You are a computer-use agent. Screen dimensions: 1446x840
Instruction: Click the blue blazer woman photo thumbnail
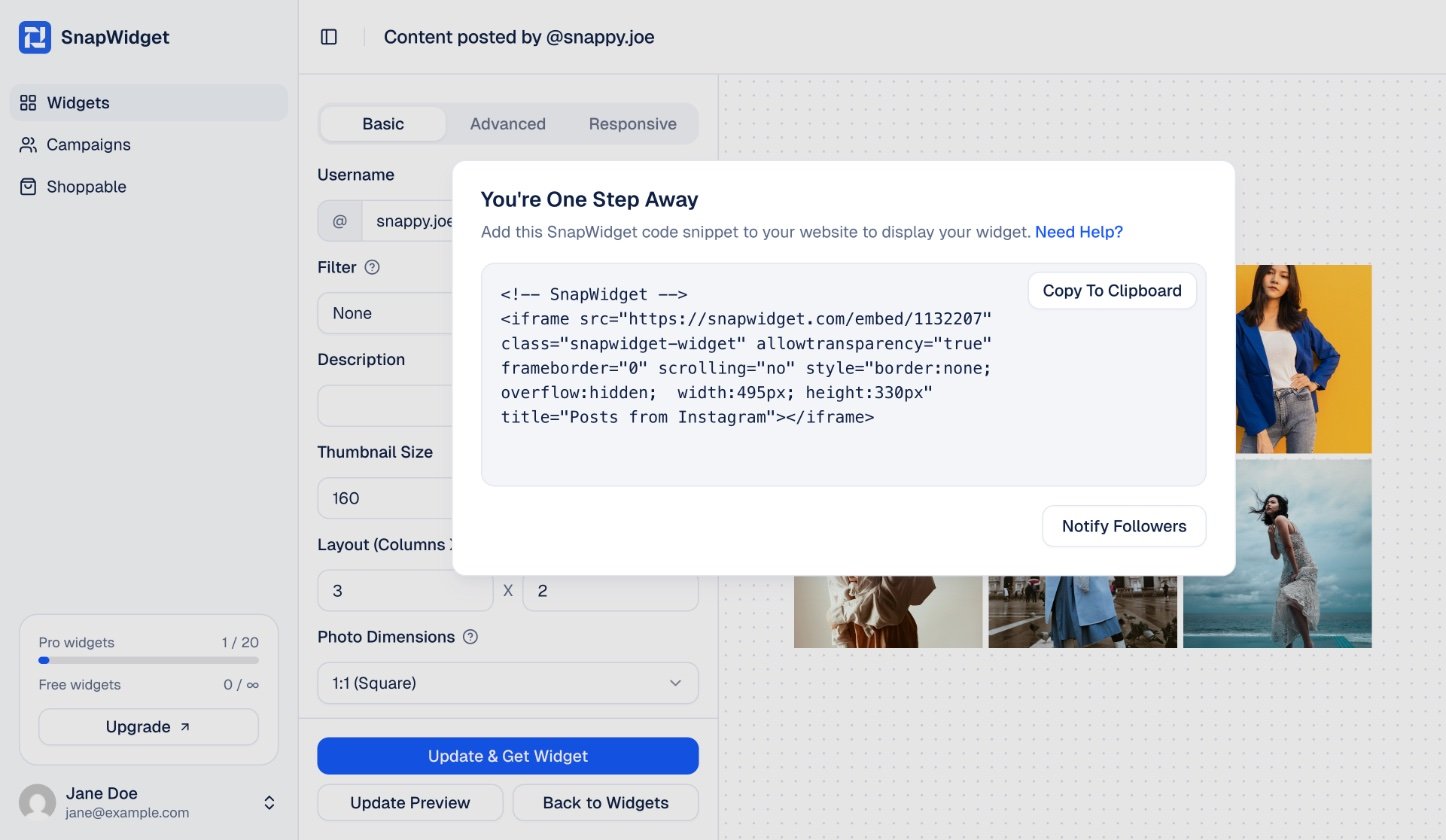click(x=1303, y=359)
